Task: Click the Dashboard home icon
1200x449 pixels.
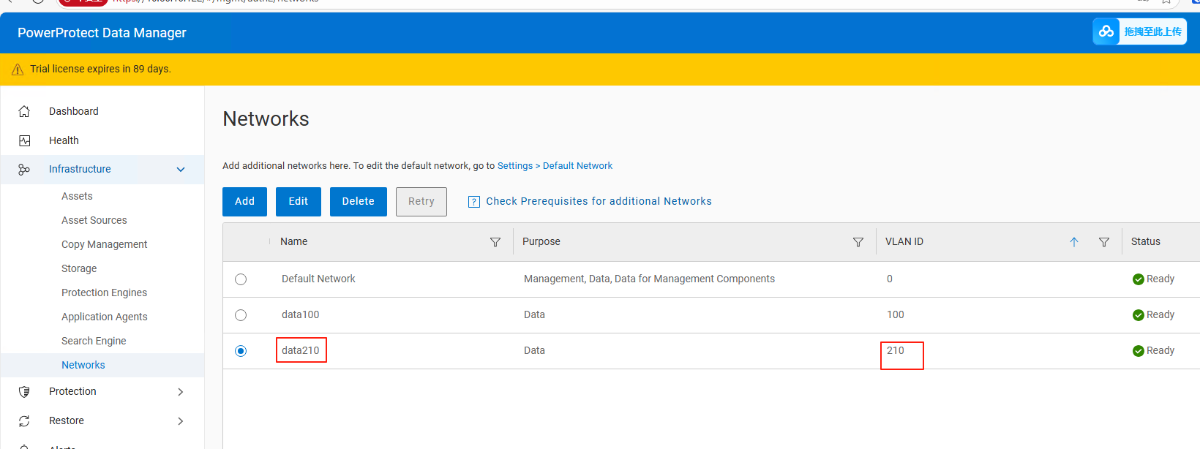Action: pyautogui.click(x=24, y=111)
